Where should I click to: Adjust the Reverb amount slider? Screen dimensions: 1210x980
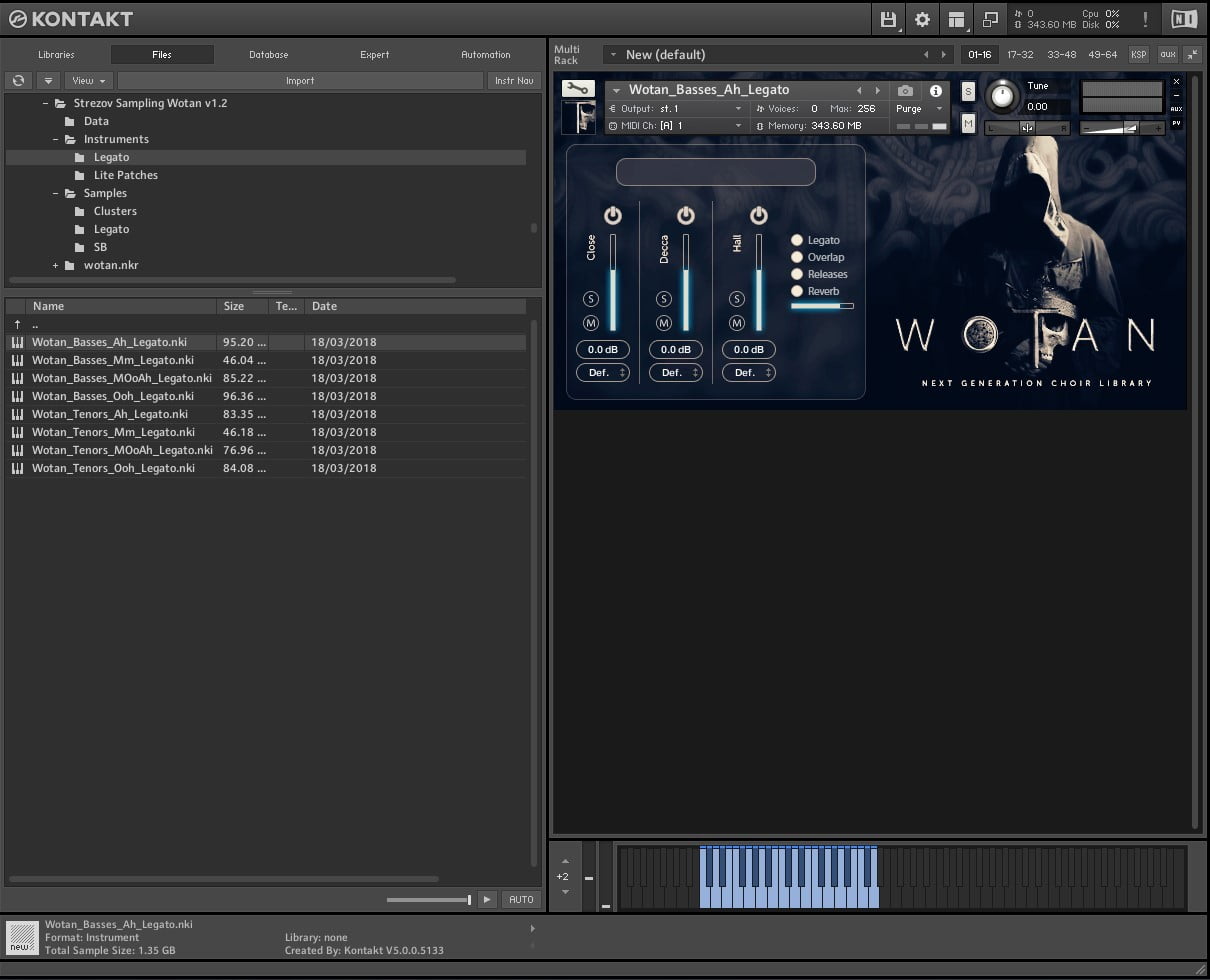[822, 305]
